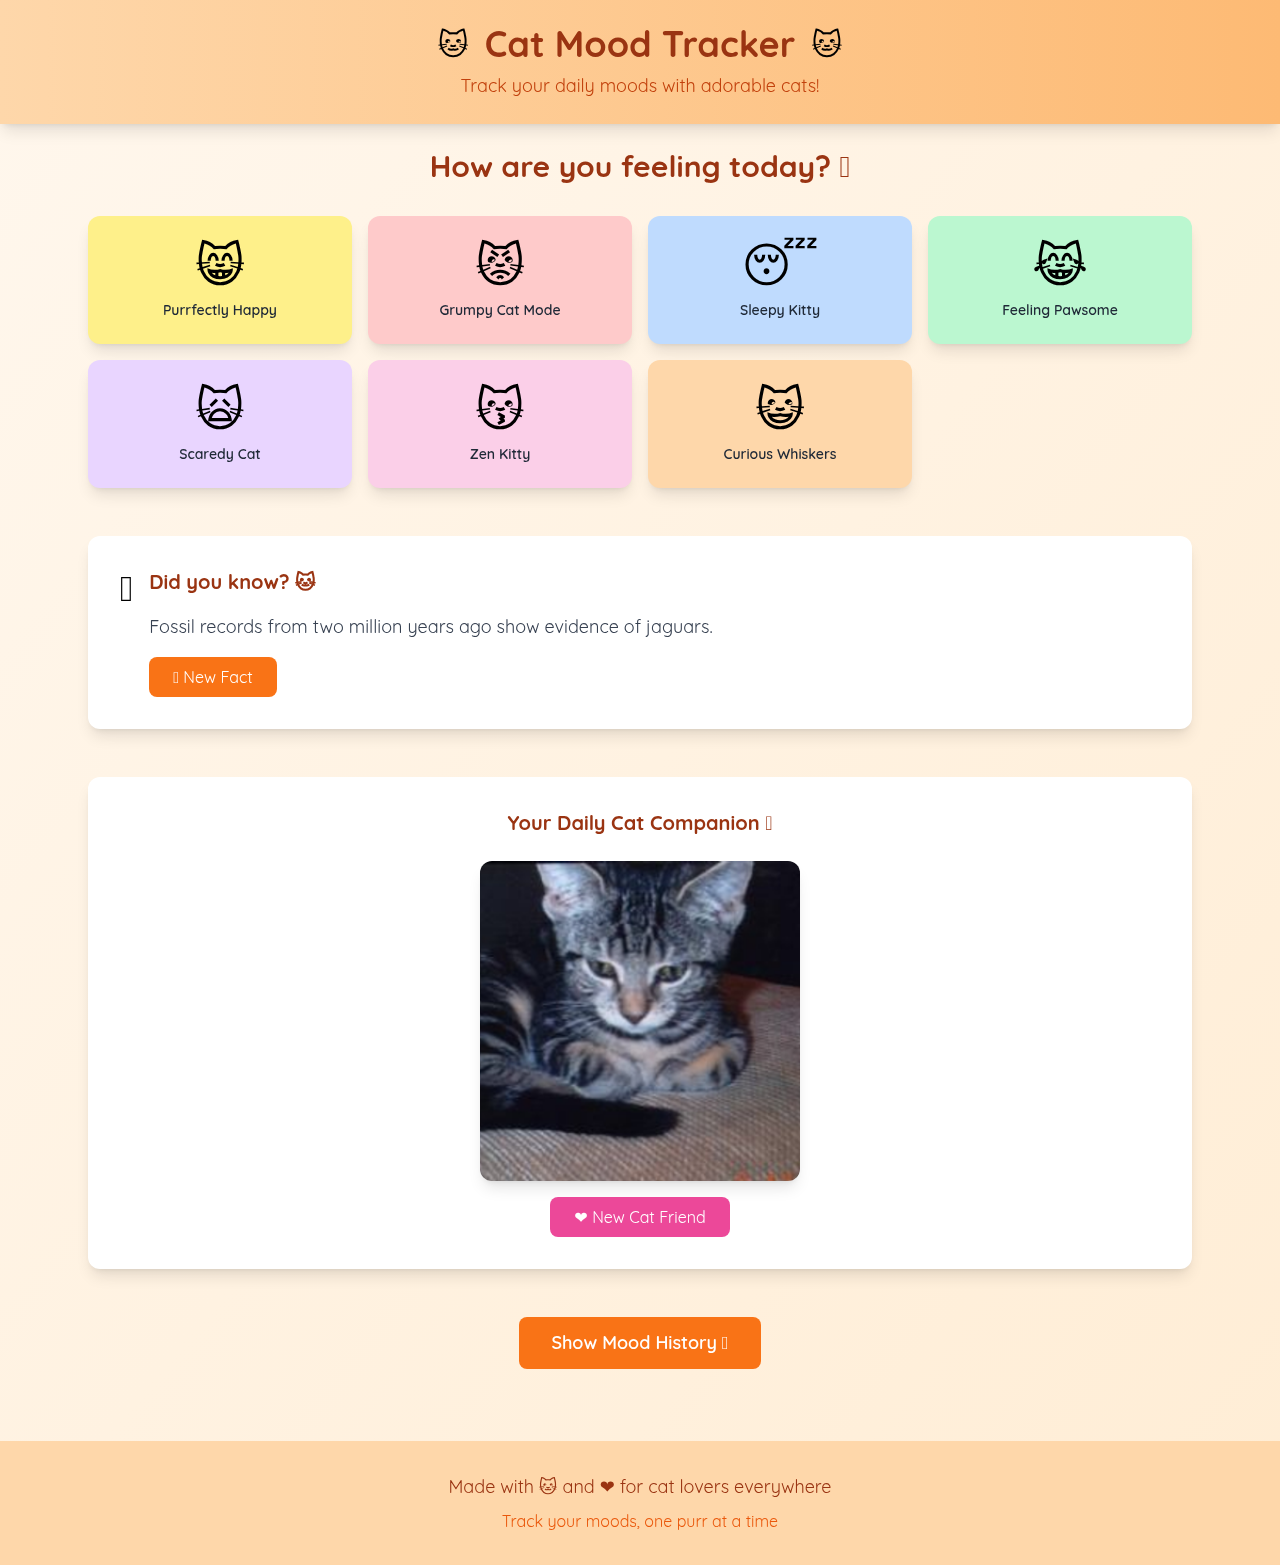Viewport: 1280px width, 1565px height.
Task: Open the Did you know section
Action: (x=231, y=581)
